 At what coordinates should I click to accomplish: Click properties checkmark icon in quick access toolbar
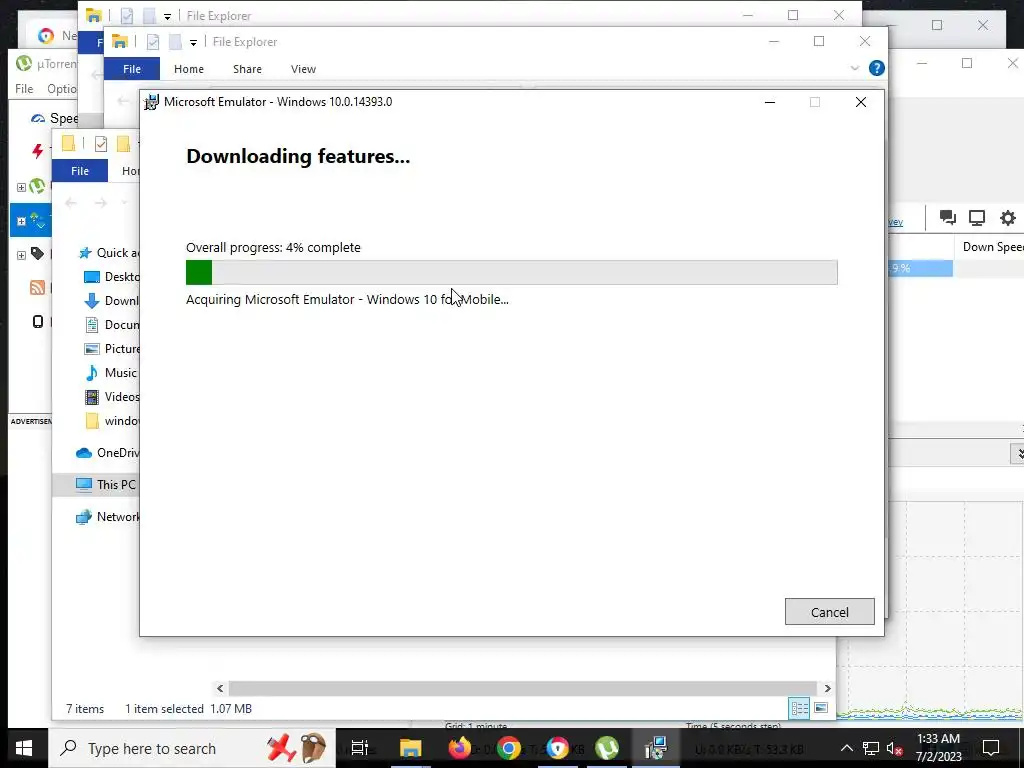pos(153,42)
